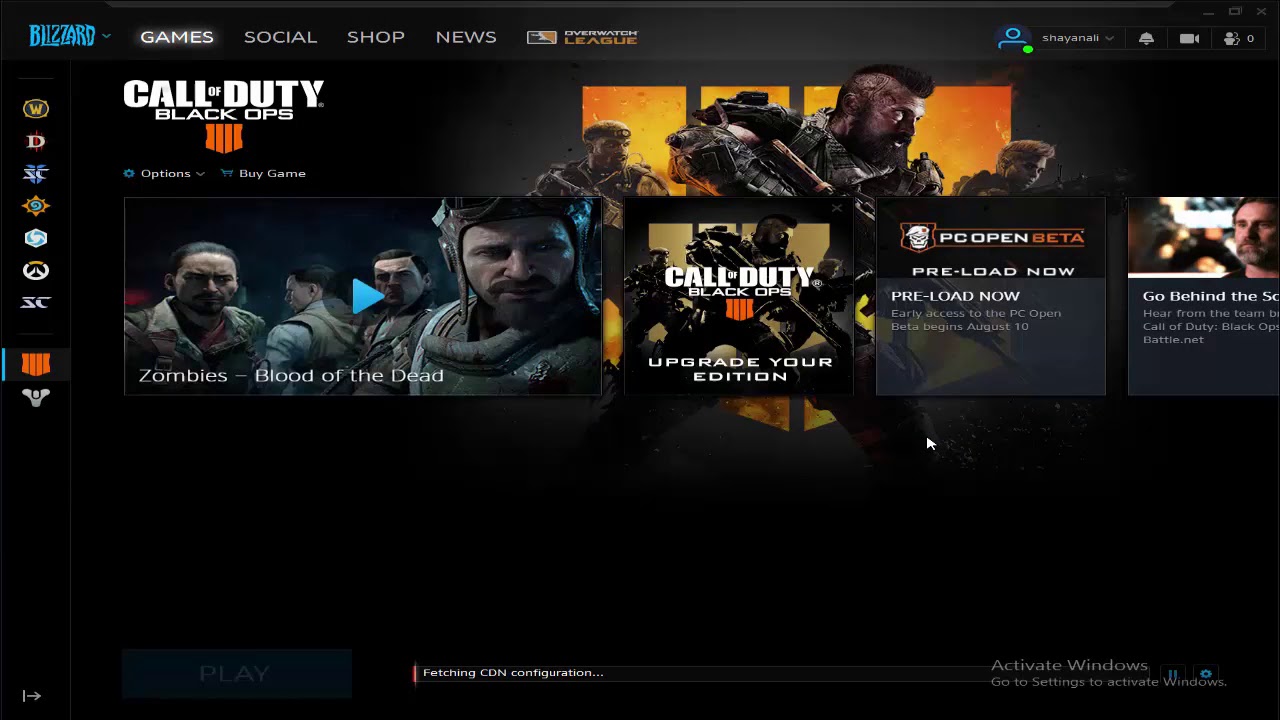Open the Go Behind the Scenes card

[x=1204, y=296]
